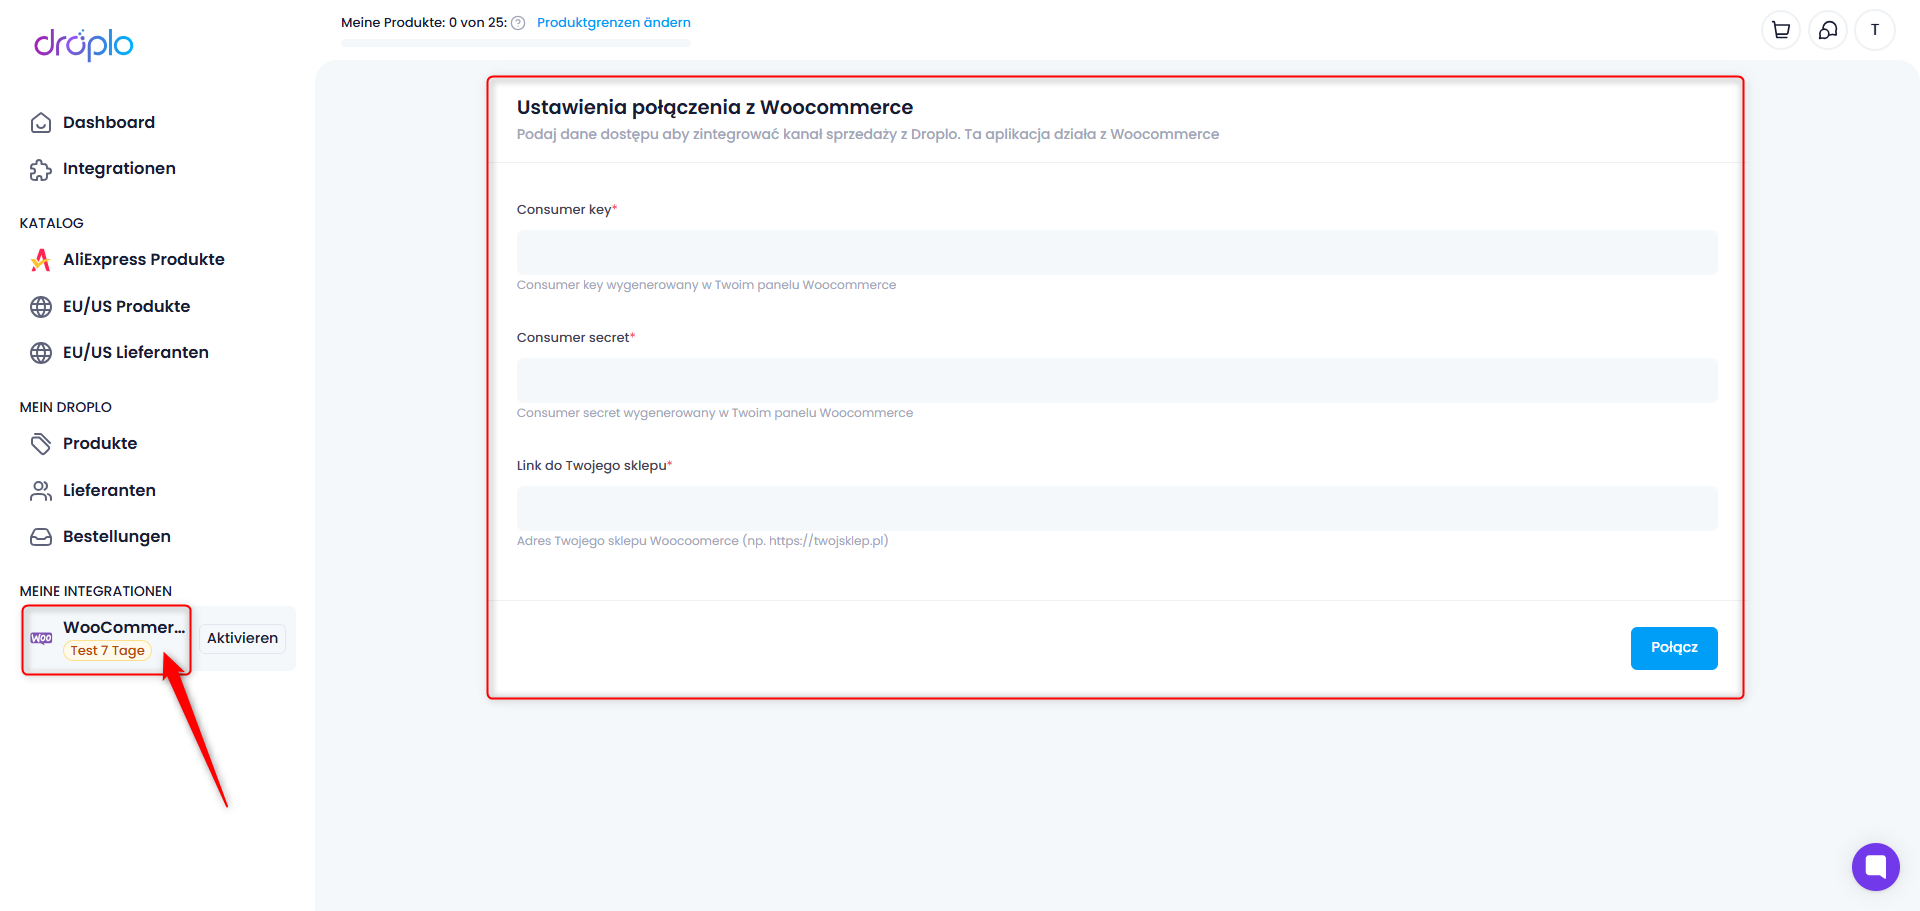The height and width of the screenshot is (911, 1920).
Task: Click hint Adres Twojego sklepu Woocoomerce
Action: [x=702, y=542]
